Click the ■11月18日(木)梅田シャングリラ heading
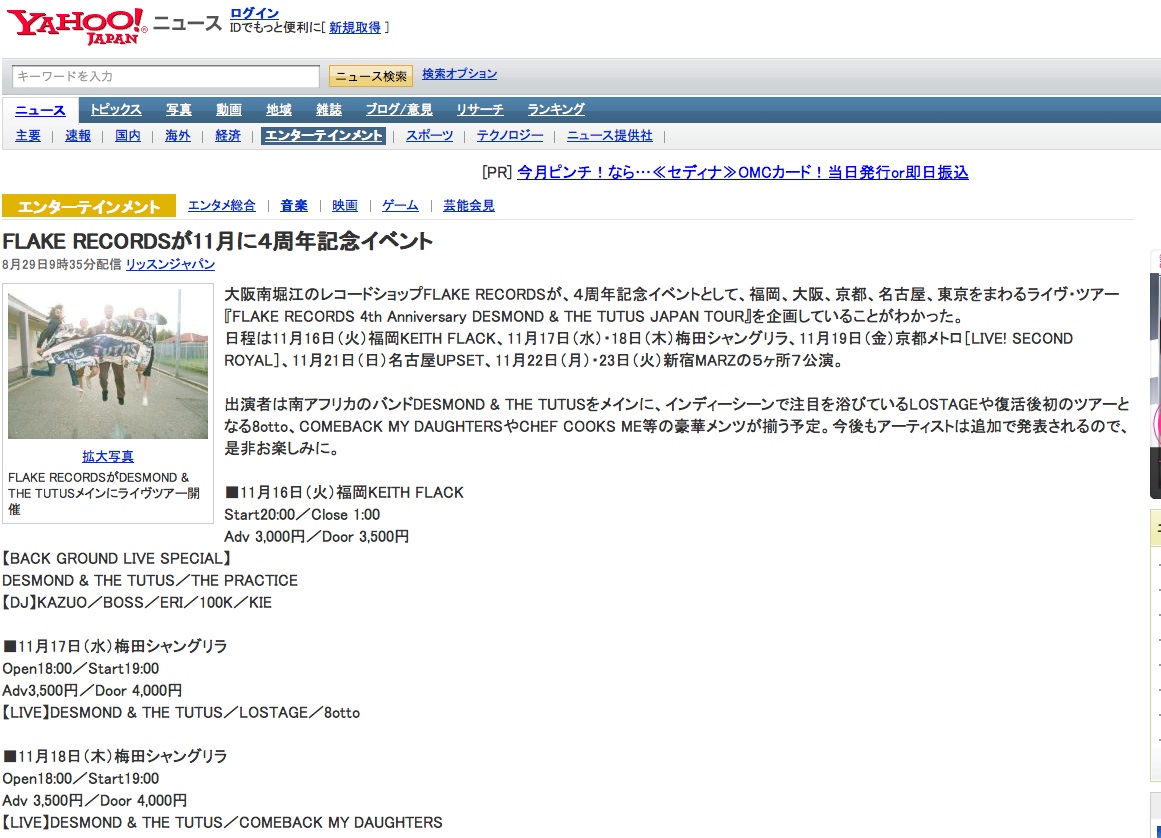The height and width of the screenshot is (838, 1161). coord(115,757)
